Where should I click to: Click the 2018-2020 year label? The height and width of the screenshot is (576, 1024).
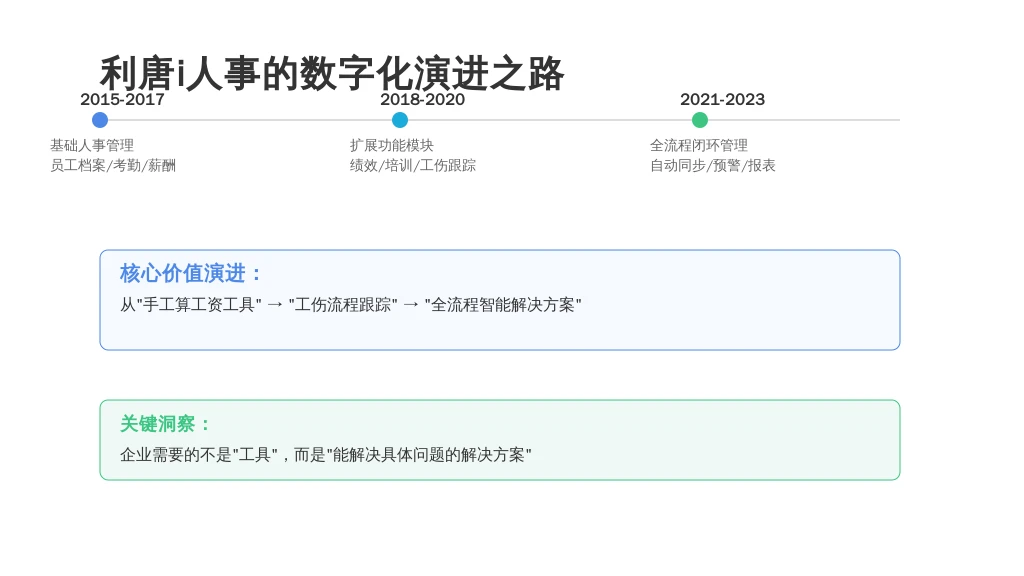tap(423, 99)
